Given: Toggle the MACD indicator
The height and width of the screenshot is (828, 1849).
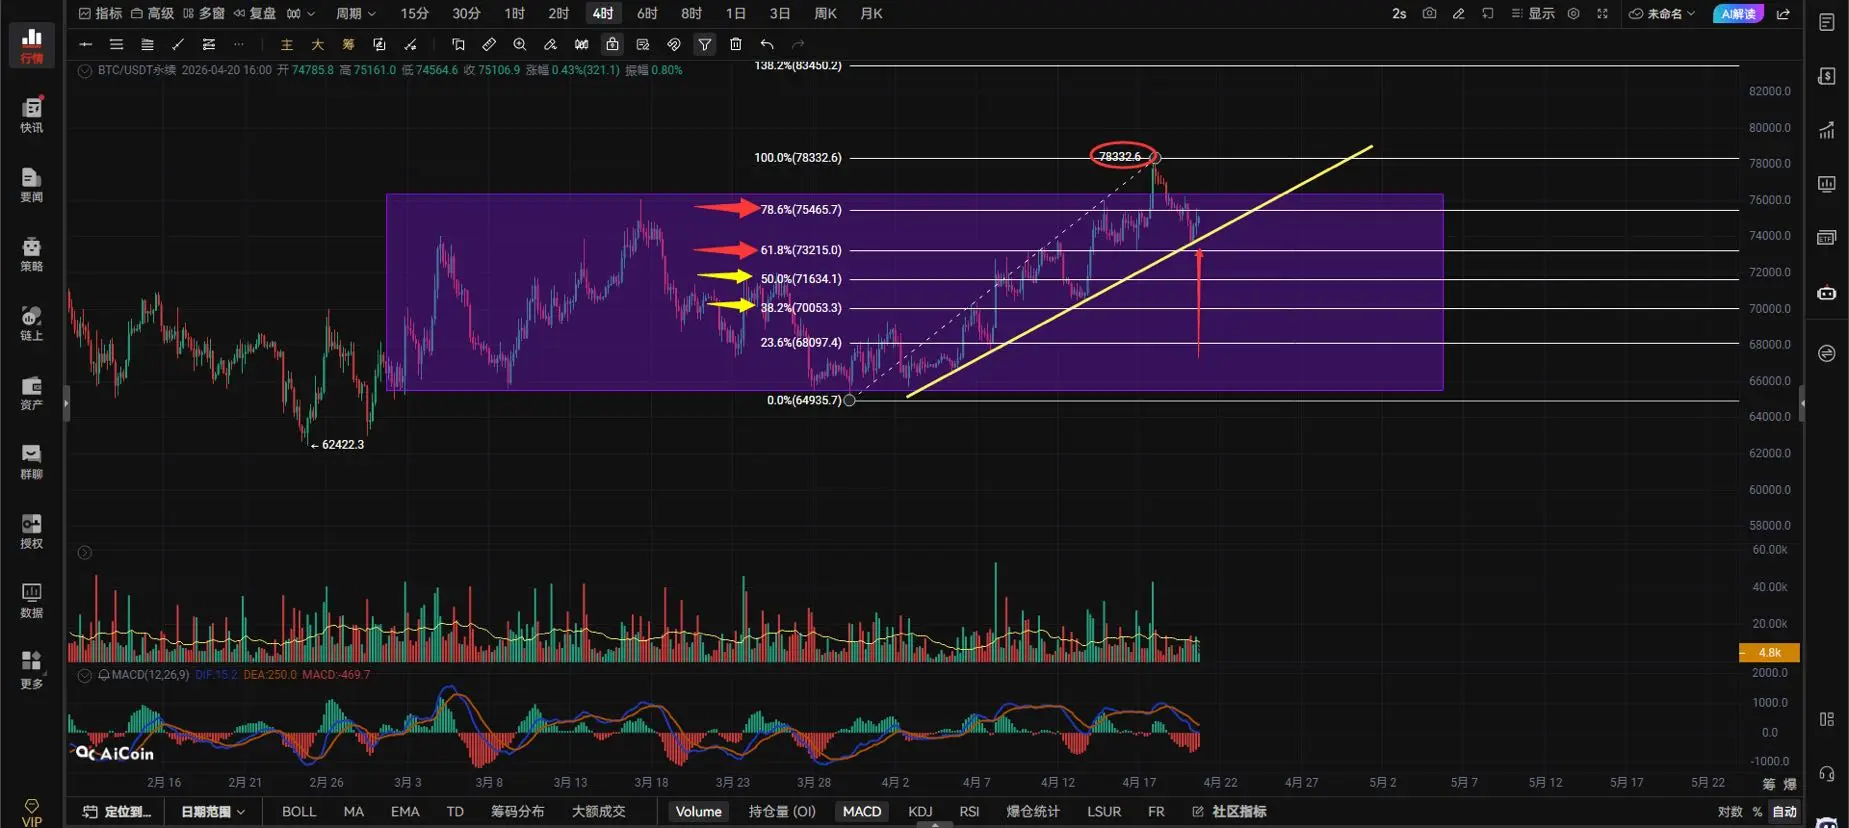Looking at the screenshot, I should pos(862,812).
